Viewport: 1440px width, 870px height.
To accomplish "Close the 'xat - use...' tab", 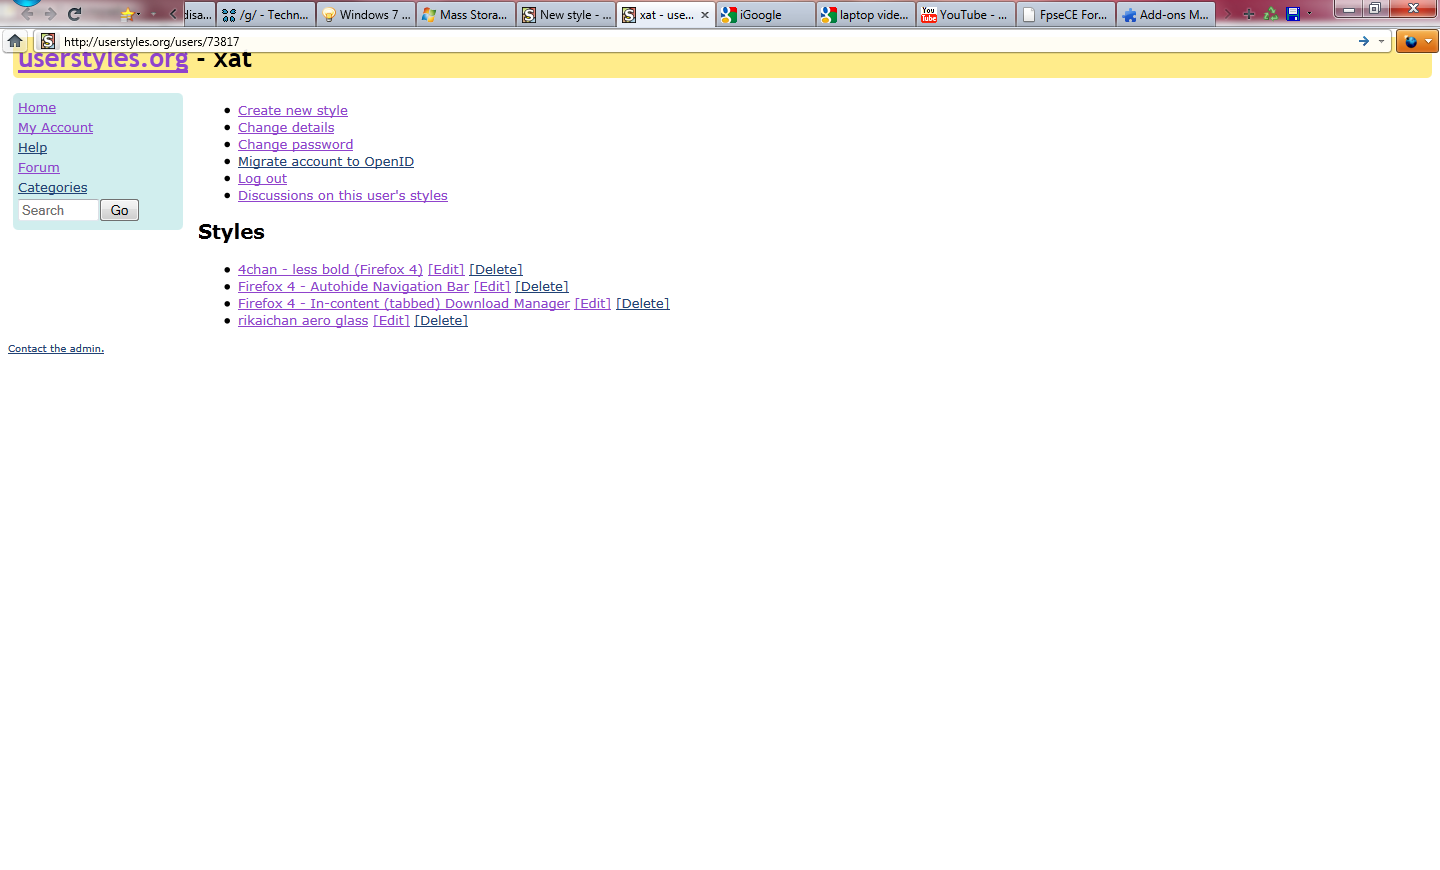I will (x=705, y=15).
